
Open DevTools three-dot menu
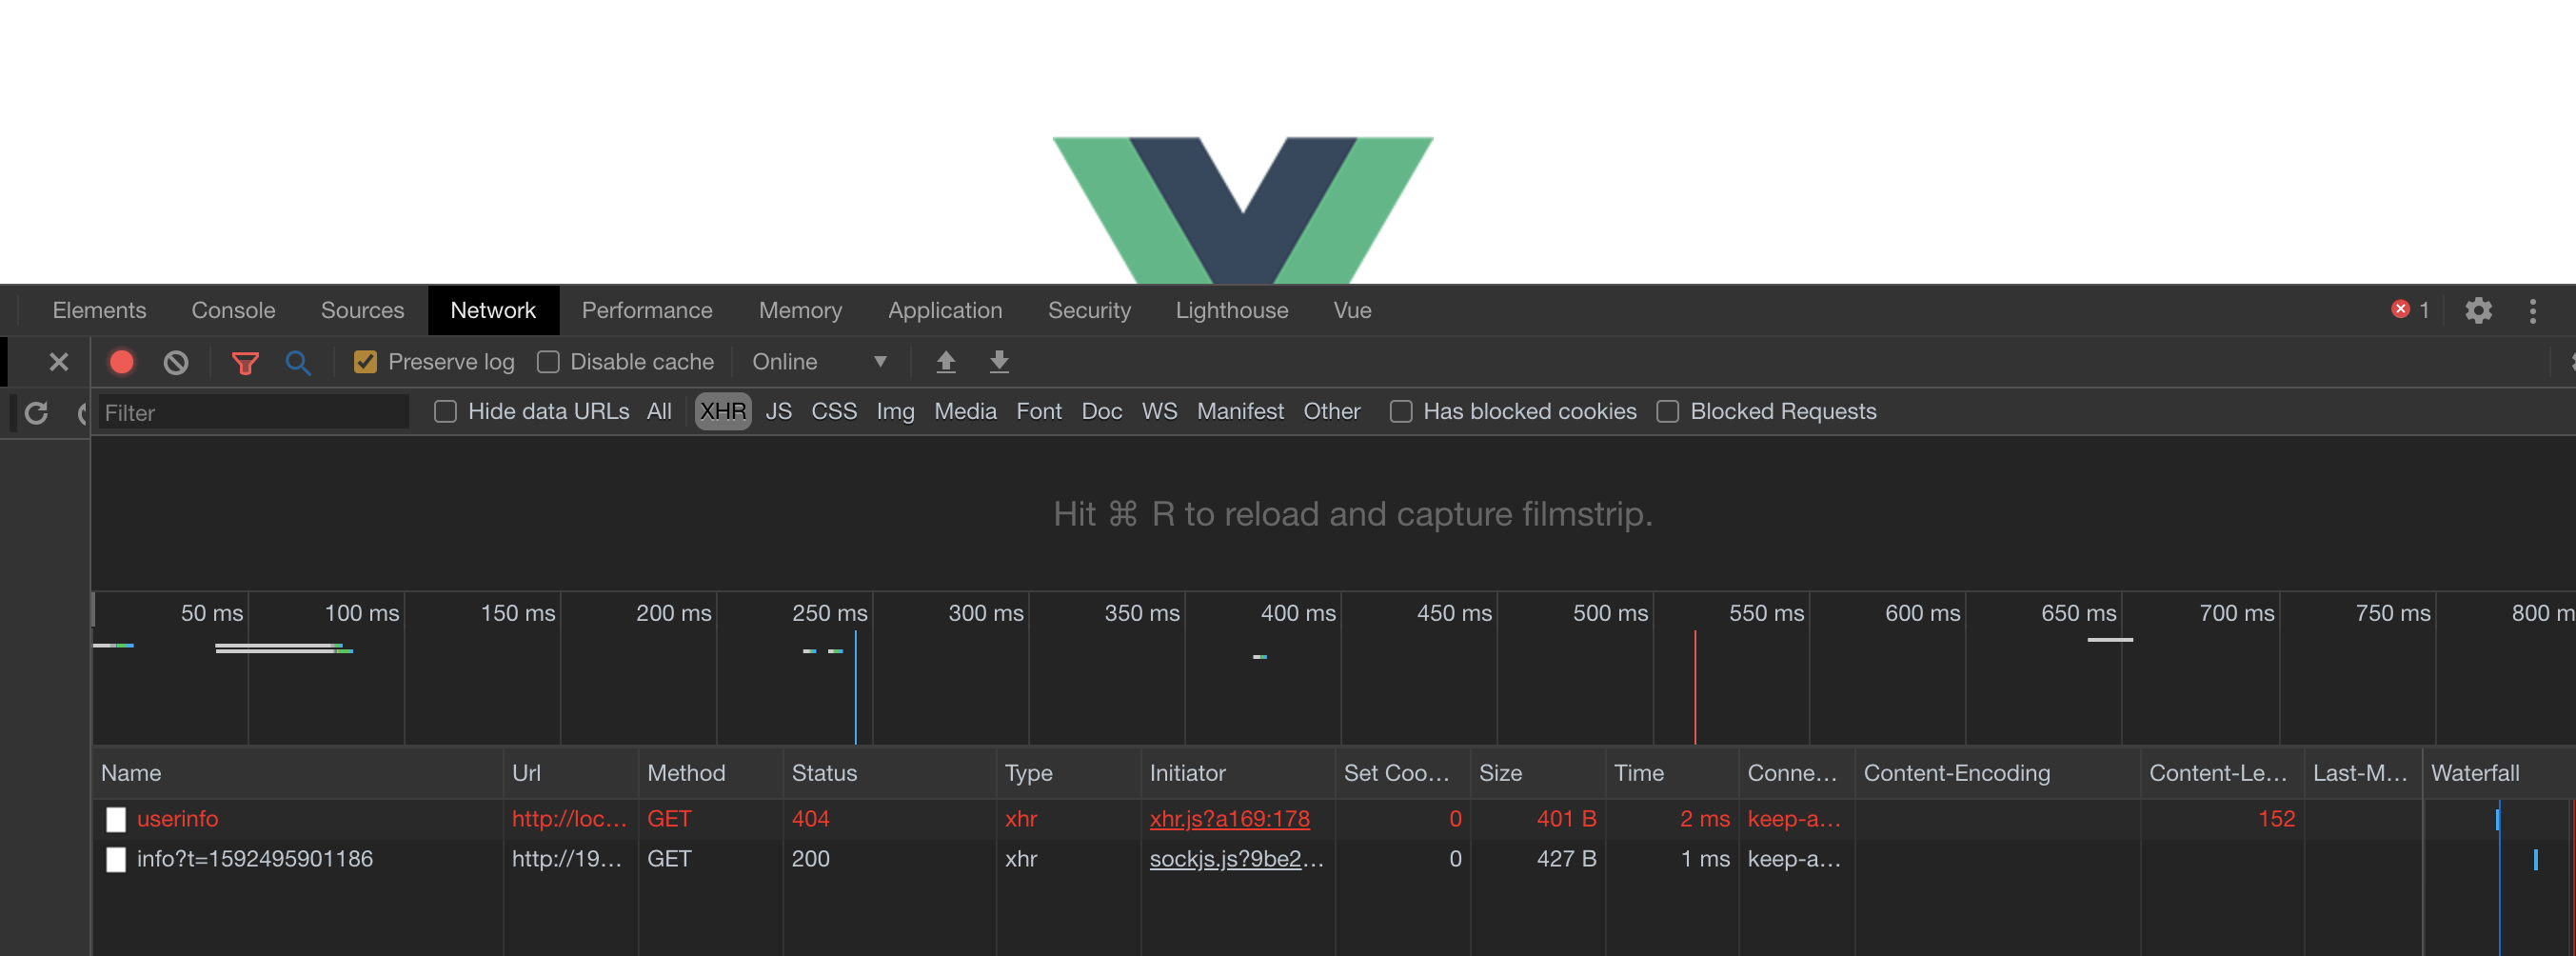(2532, 311)
